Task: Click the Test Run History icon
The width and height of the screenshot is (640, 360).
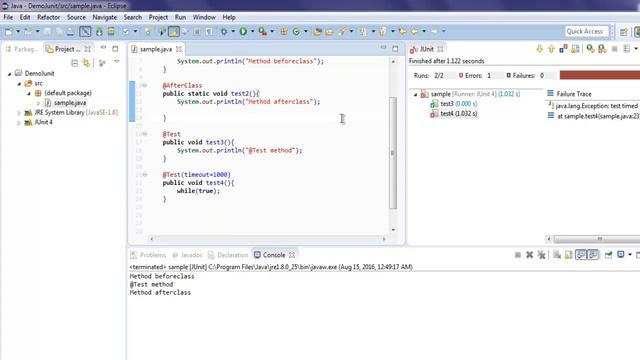Action: tap(627, 49)
